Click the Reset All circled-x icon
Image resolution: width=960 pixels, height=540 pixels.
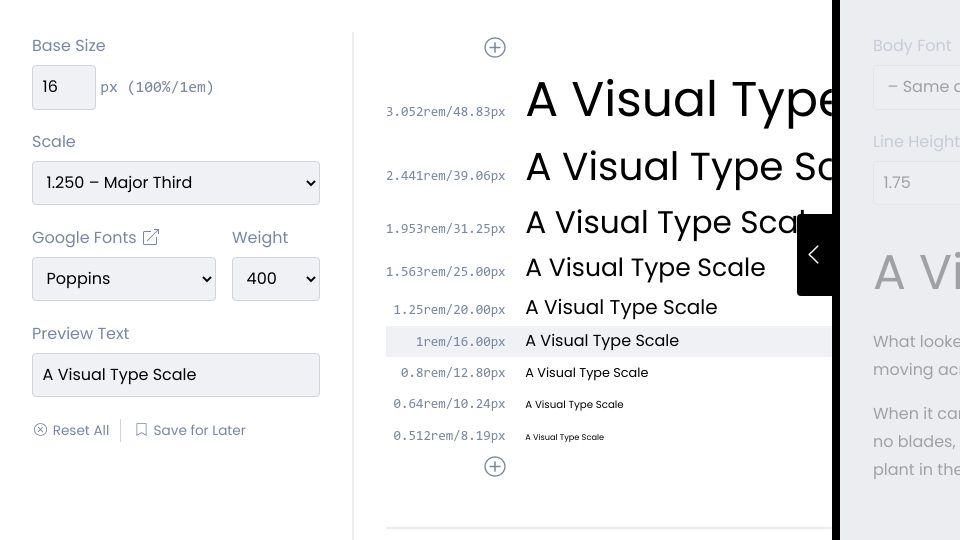tap(40, 430)
